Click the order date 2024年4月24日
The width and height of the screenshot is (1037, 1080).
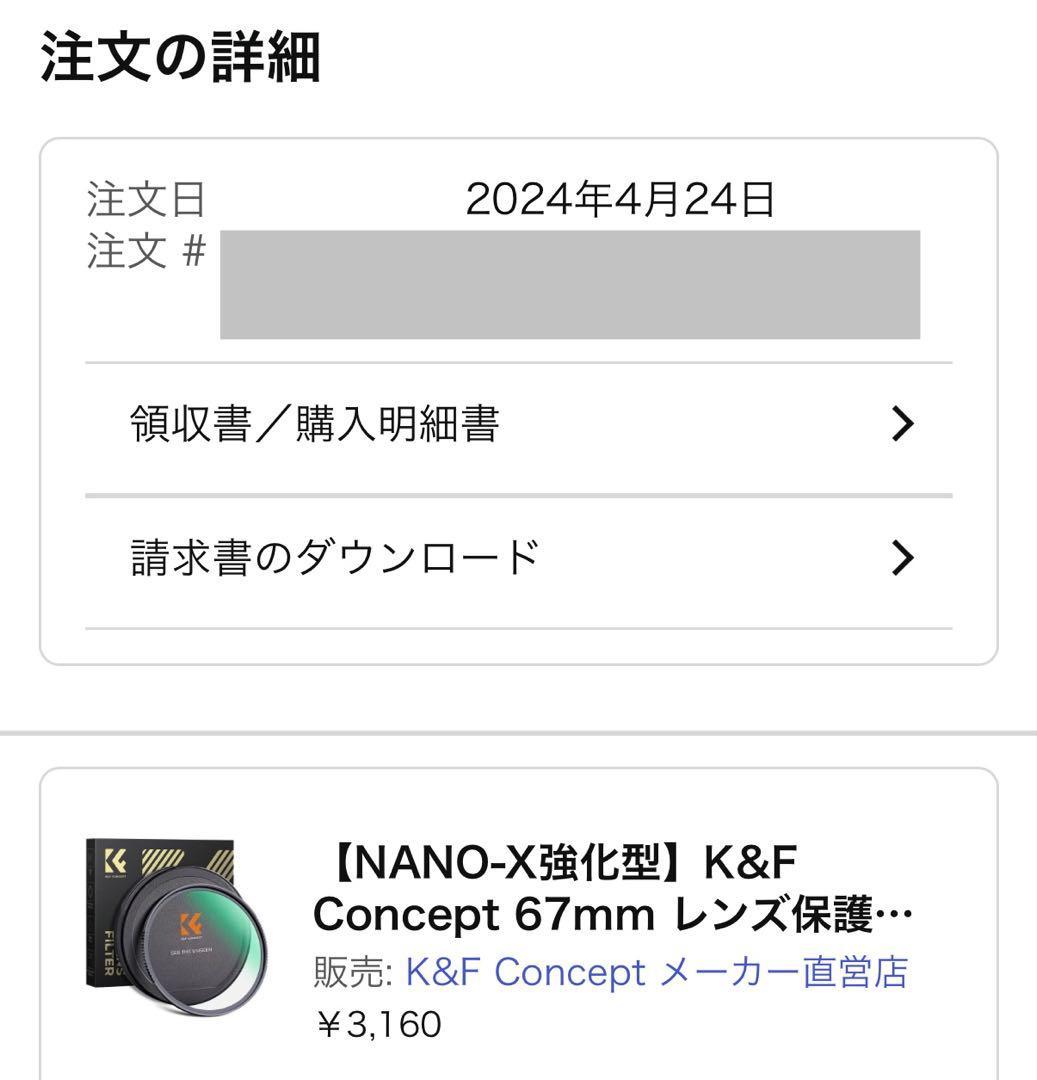[620, 201]
